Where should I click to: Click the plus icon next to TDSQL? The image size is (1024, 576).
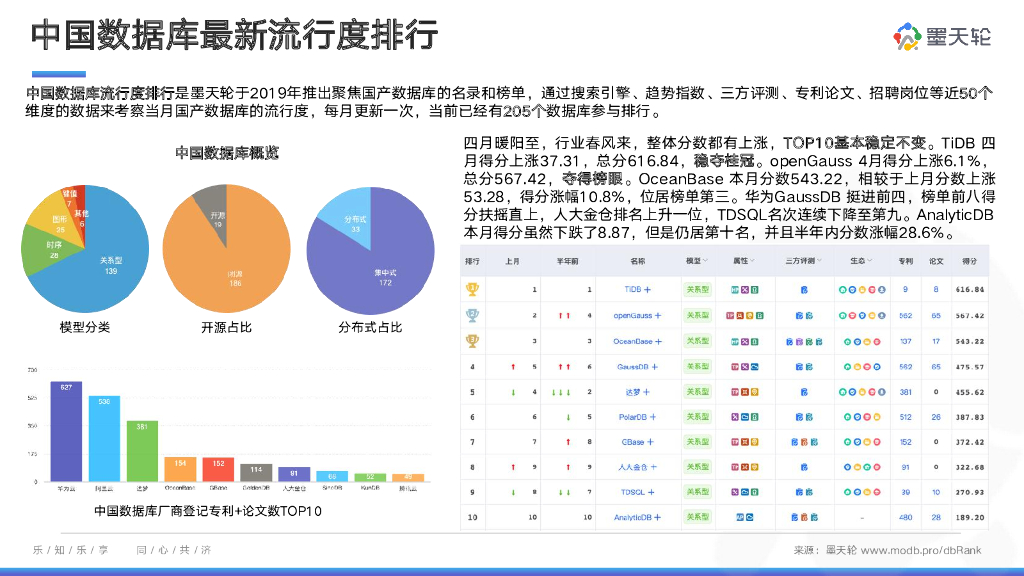coord(650,492)
